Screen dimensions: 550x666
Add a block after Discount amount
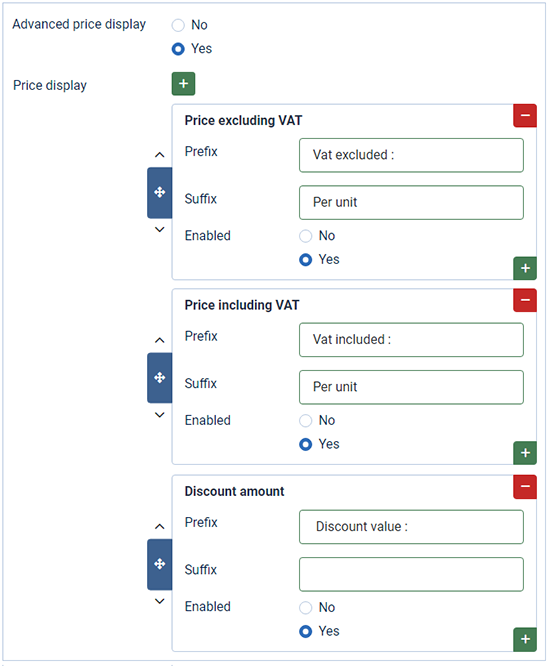coord(525,639)
